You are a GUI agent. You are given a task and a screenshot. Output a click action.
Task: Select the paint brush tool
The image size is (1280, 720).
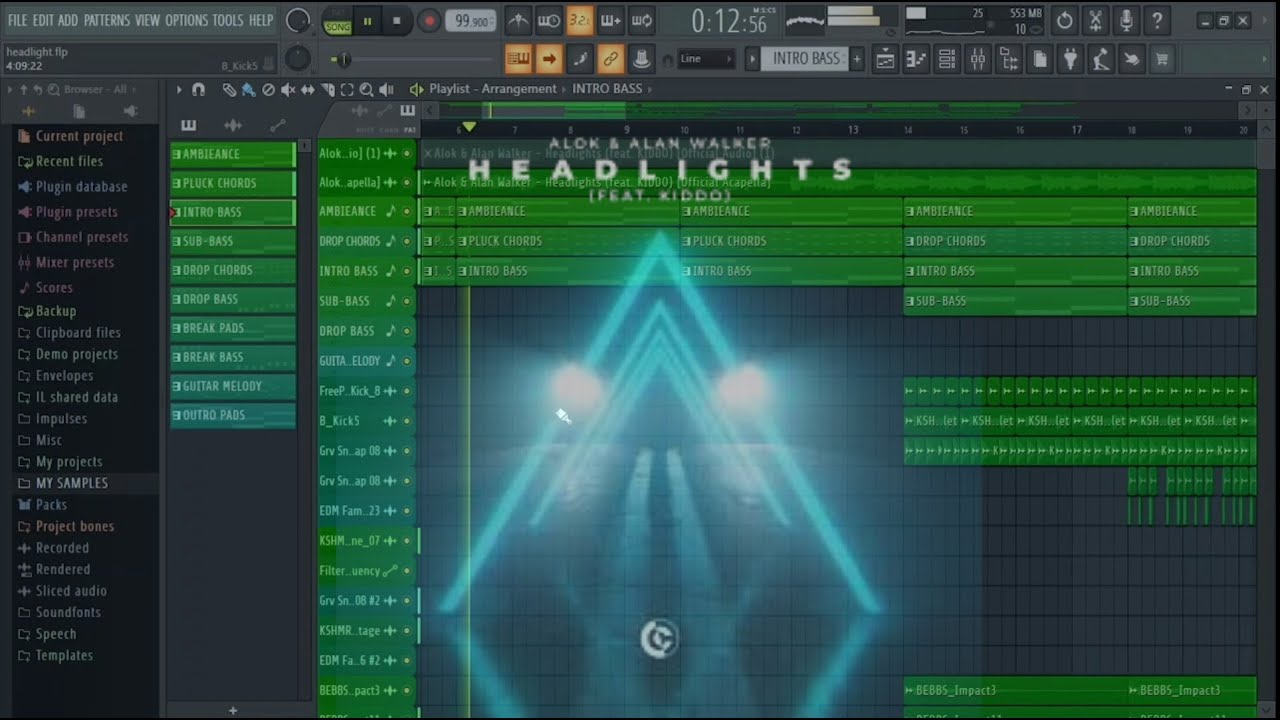pyautogui.click(x=248, y=89)
